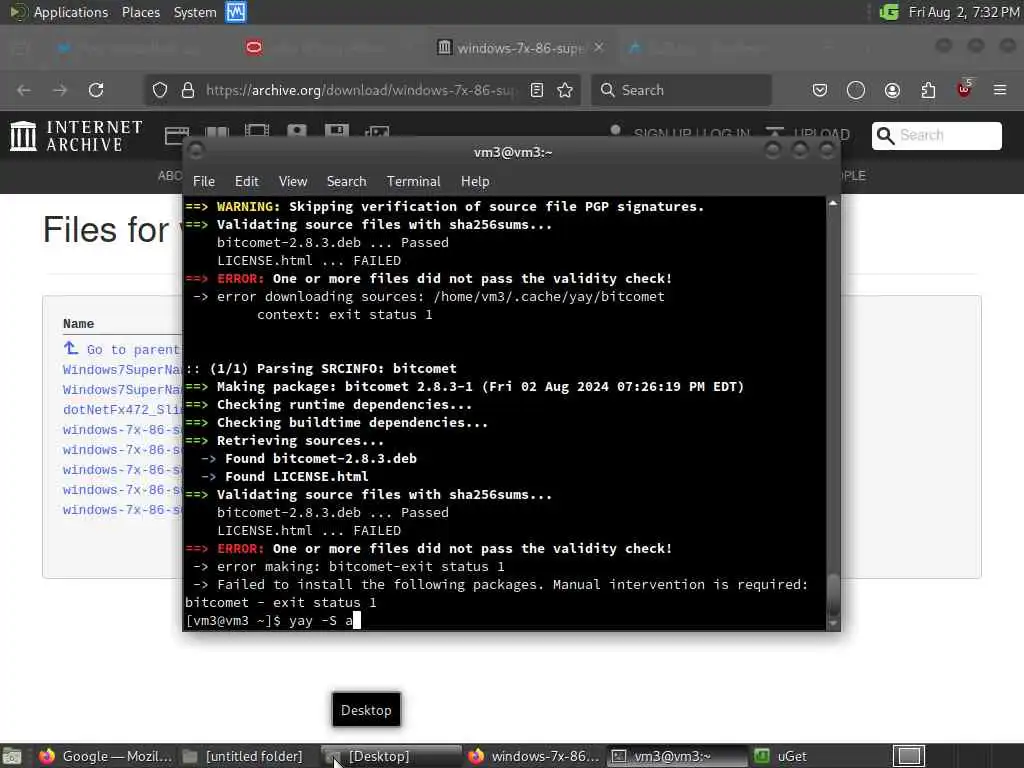
Task: Click the blue monitor icon in top panel
Action: tap(236, 12)
